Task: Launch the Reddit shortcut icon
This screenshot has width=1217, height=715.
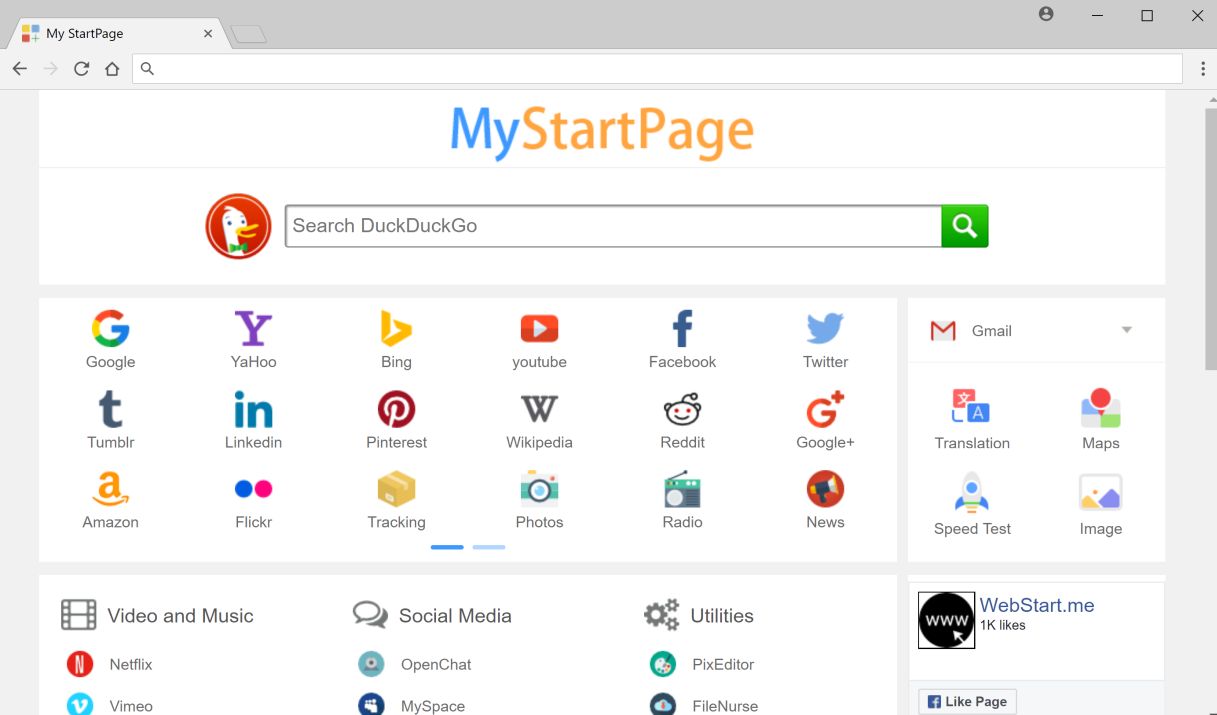Action: point(682,409)
